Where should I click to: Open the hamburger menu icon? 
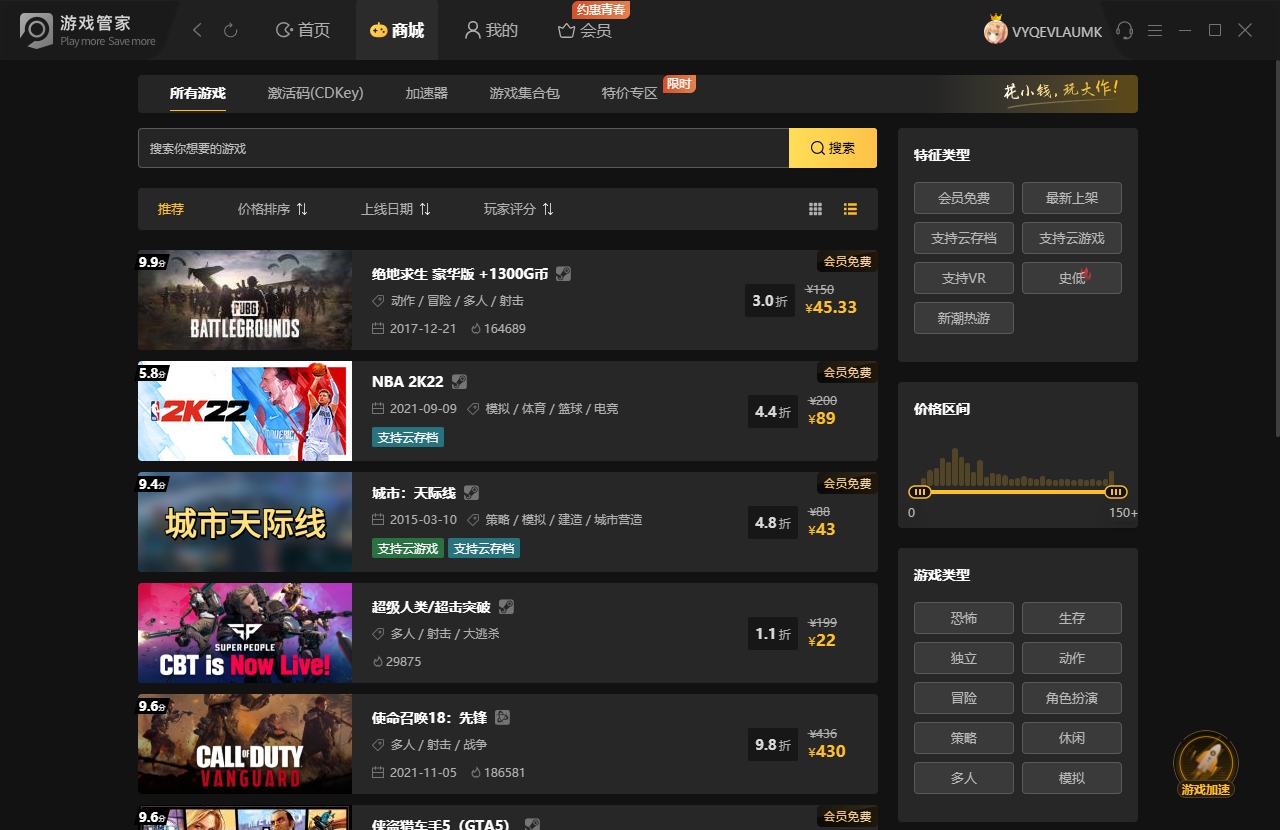(1155, 31)
